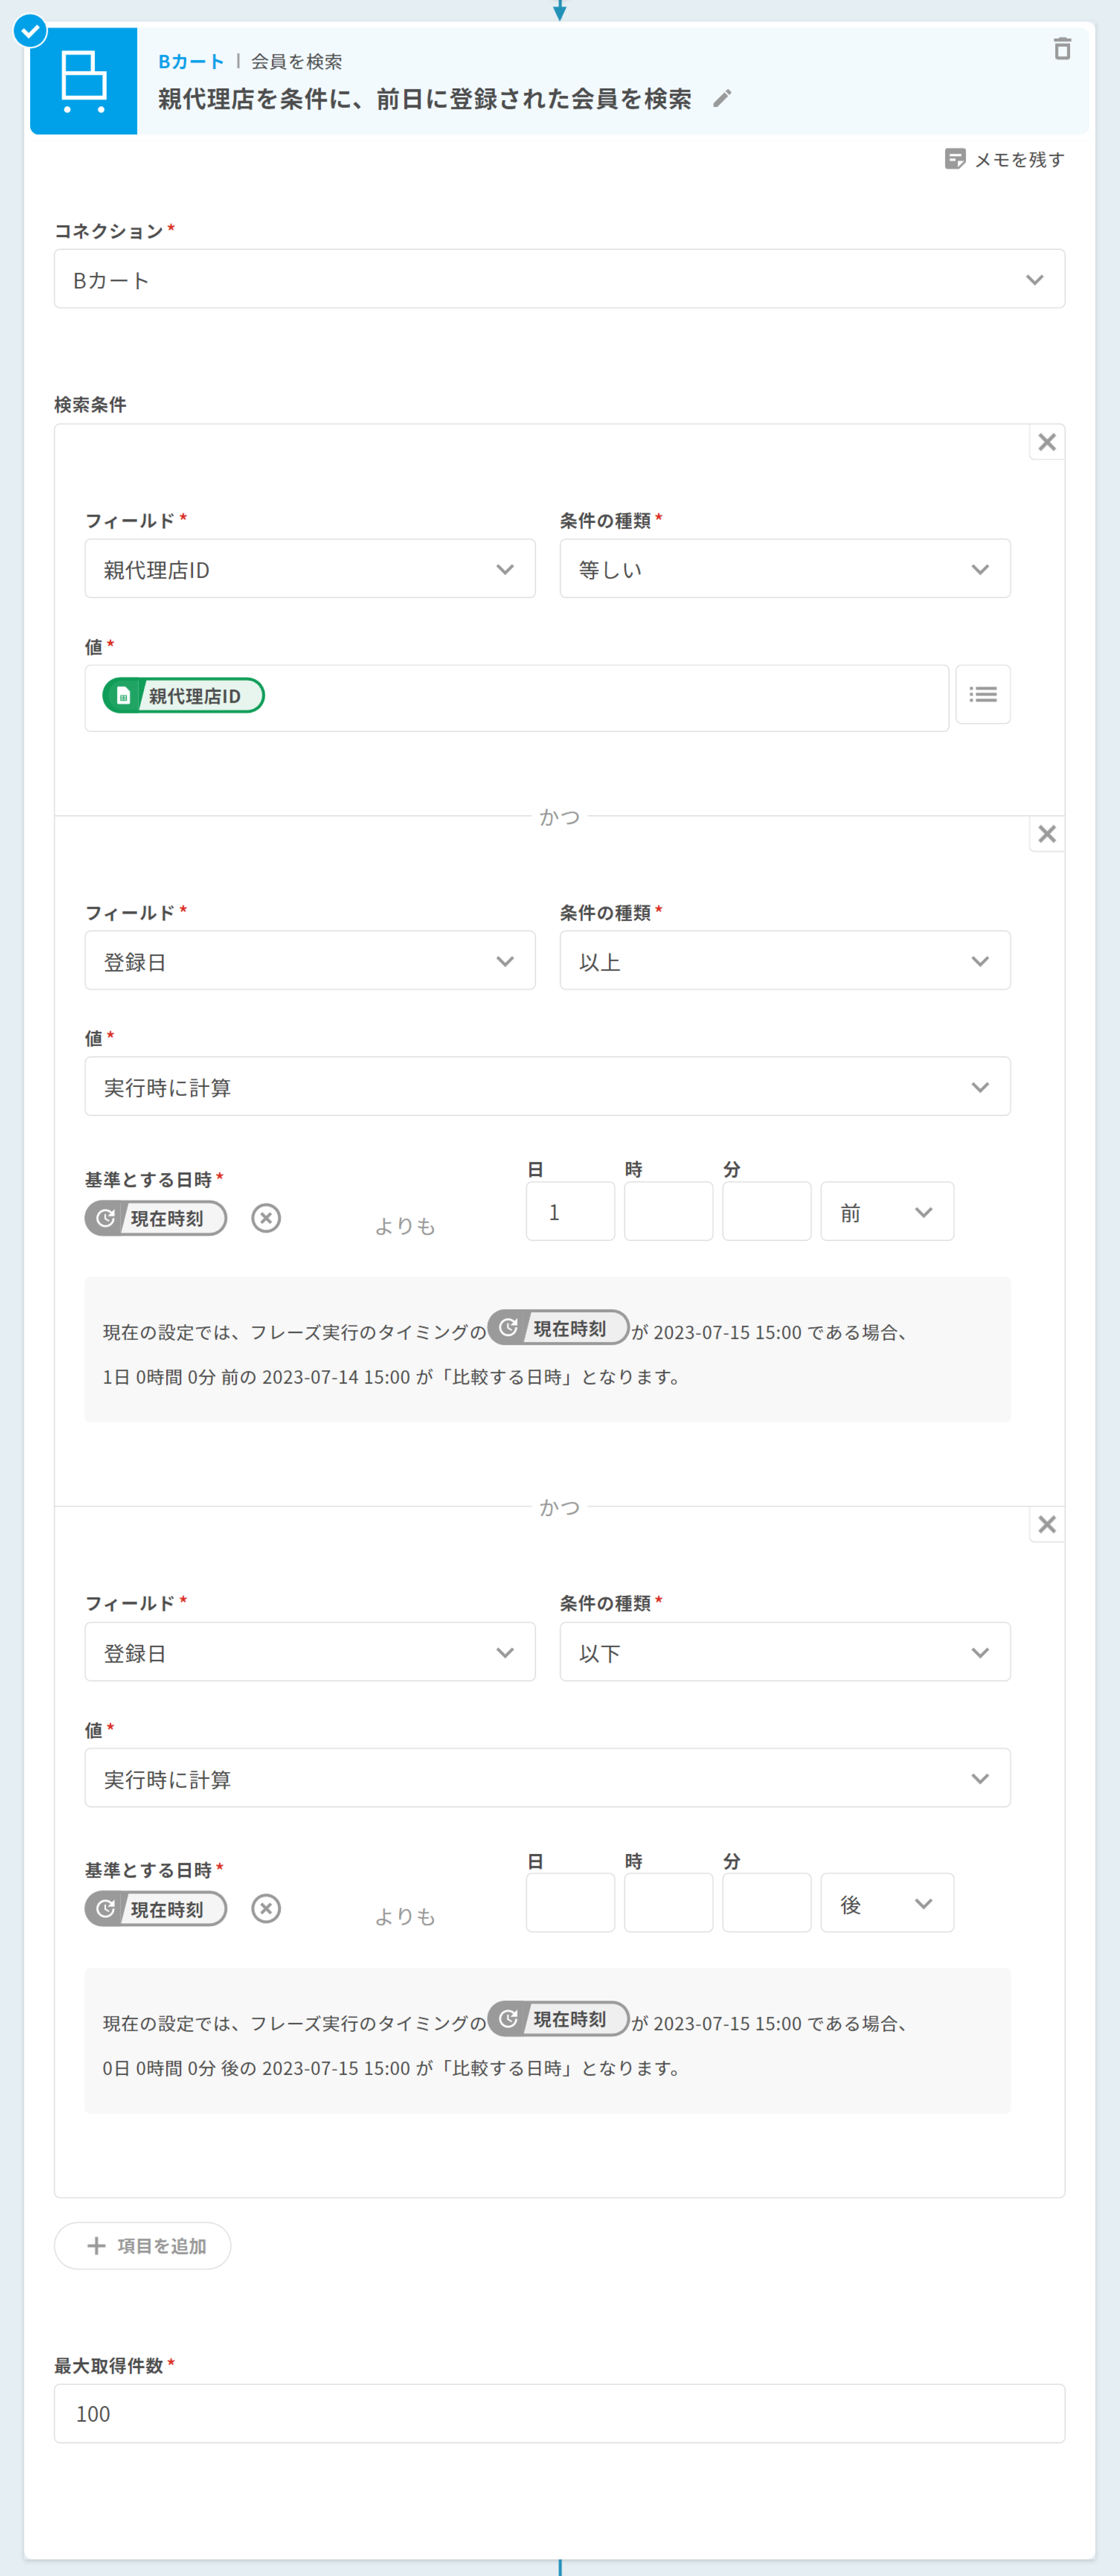
Task: Open the コネクション dropdown showing Bカート
Action: coord(559,279)
